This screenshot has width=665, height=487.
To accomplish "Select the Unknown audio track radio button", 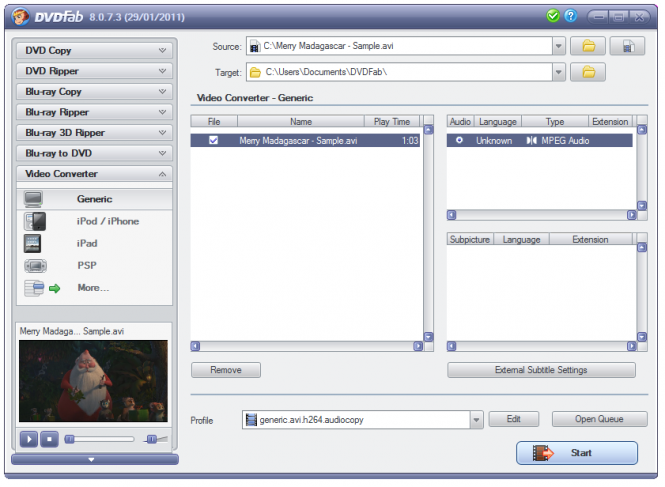I will pos(459,140).
